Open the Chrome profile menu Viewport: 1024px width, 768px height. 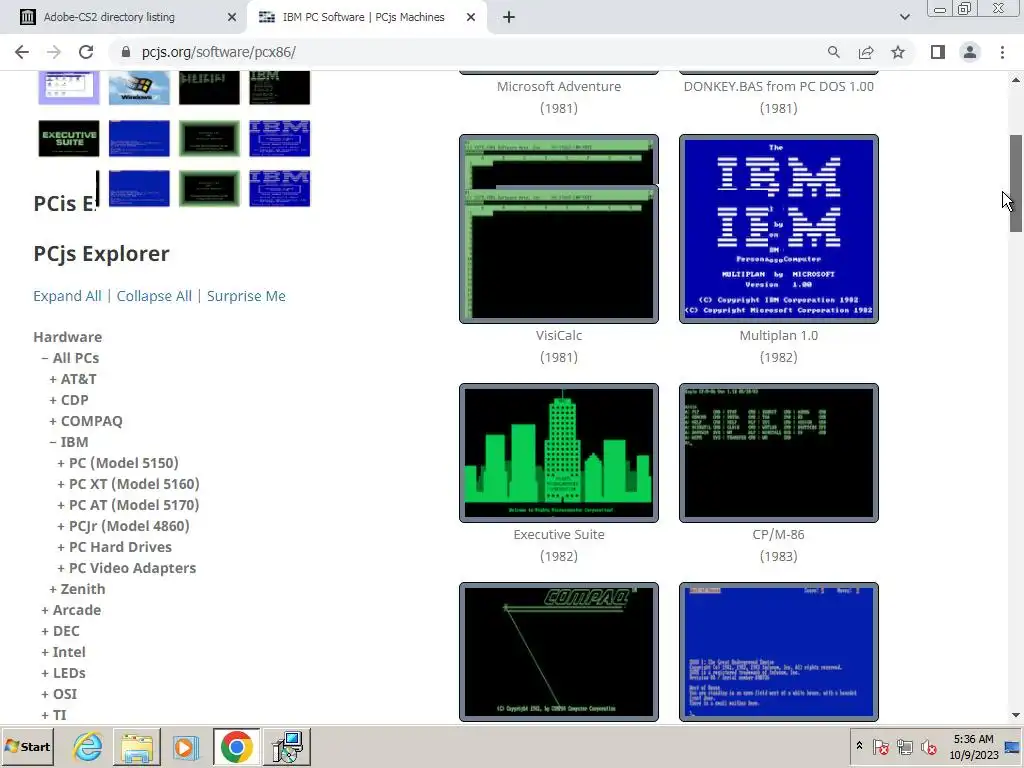tap(970, 52)
